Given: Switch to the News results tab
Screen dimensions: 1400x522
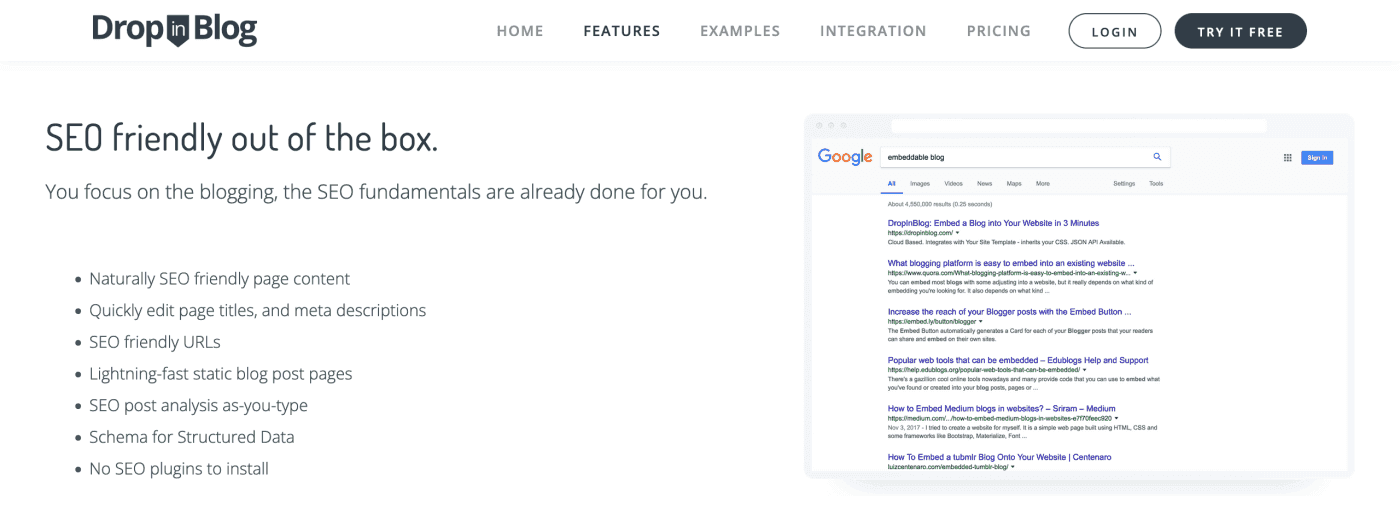Looking at the screenshot, I should coord(985,184).
